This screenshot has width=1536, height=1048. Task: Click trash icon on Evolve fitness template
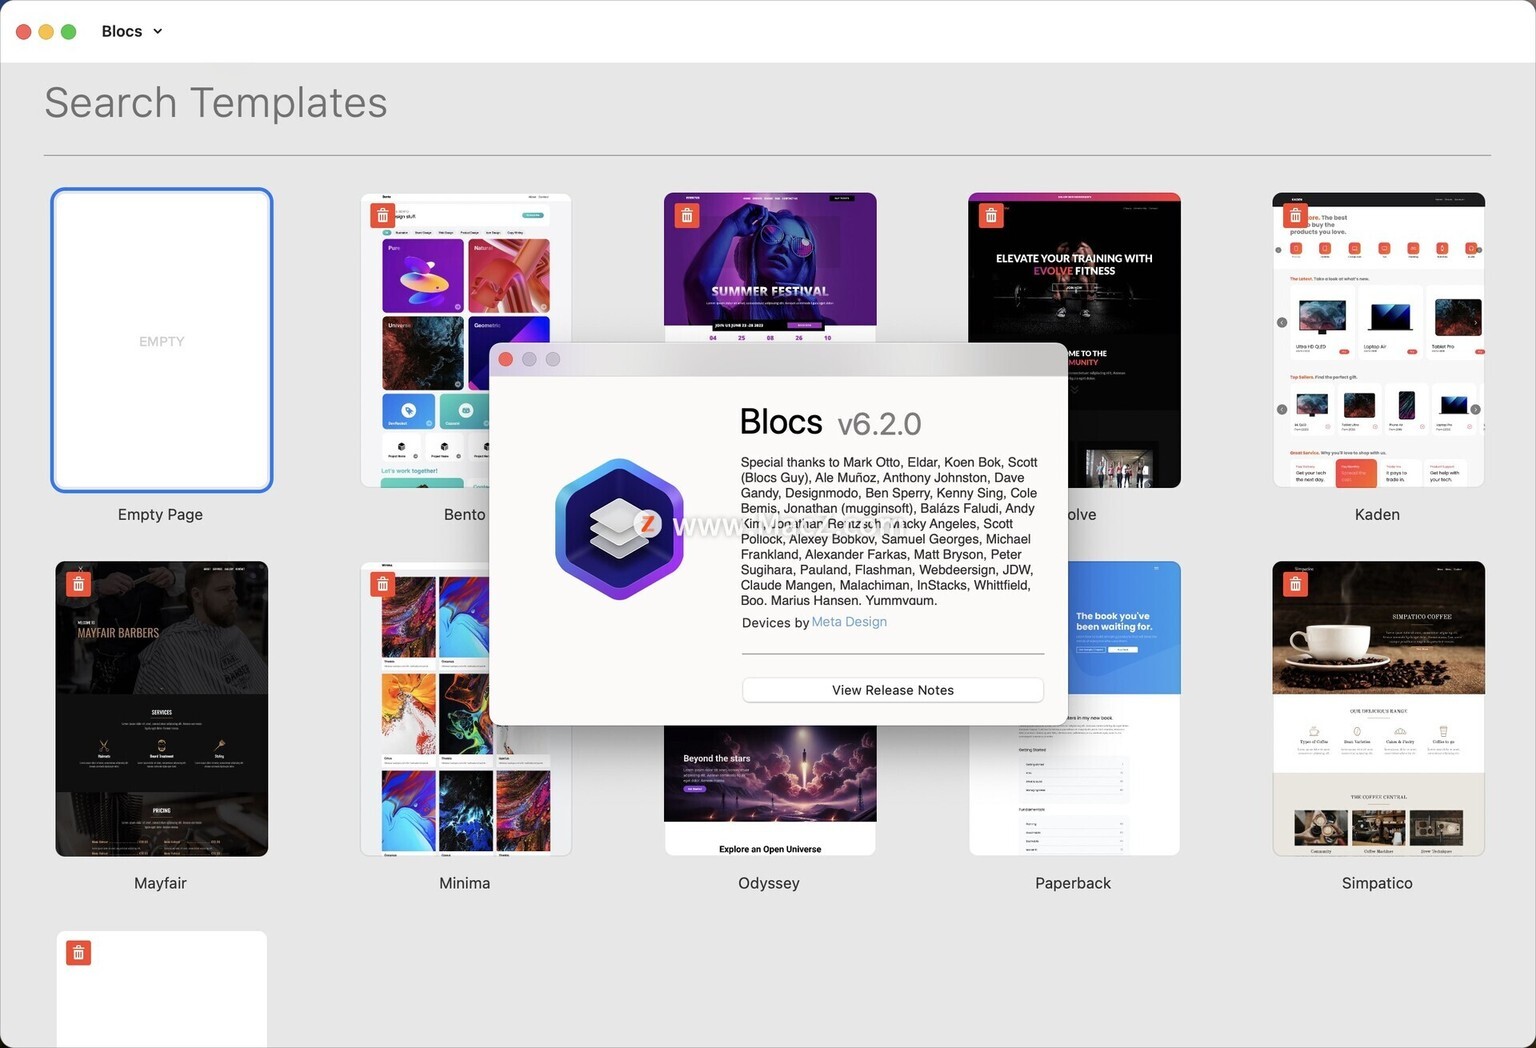(991, 215)
